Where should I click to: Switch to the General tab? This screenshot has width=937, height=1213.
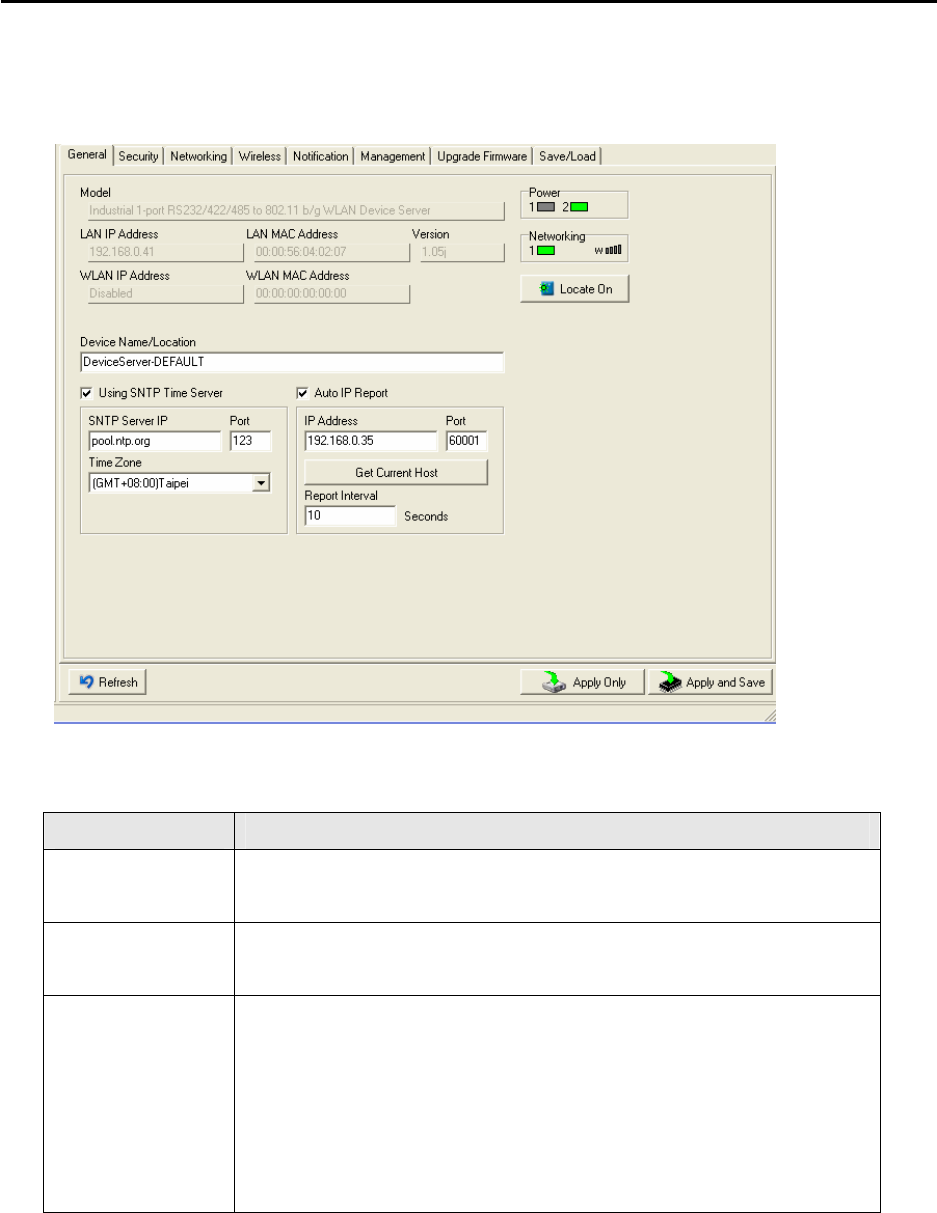(86, 155)
